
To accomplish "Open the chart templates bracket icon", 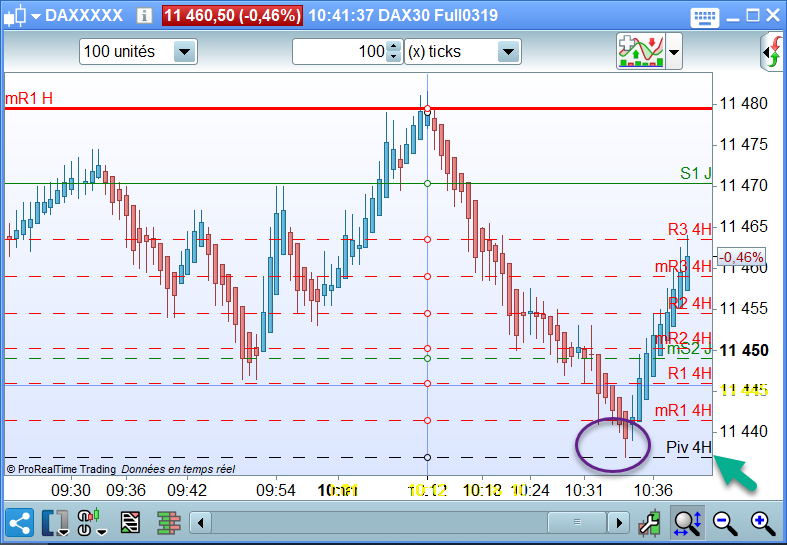I will tap(55, 523).
